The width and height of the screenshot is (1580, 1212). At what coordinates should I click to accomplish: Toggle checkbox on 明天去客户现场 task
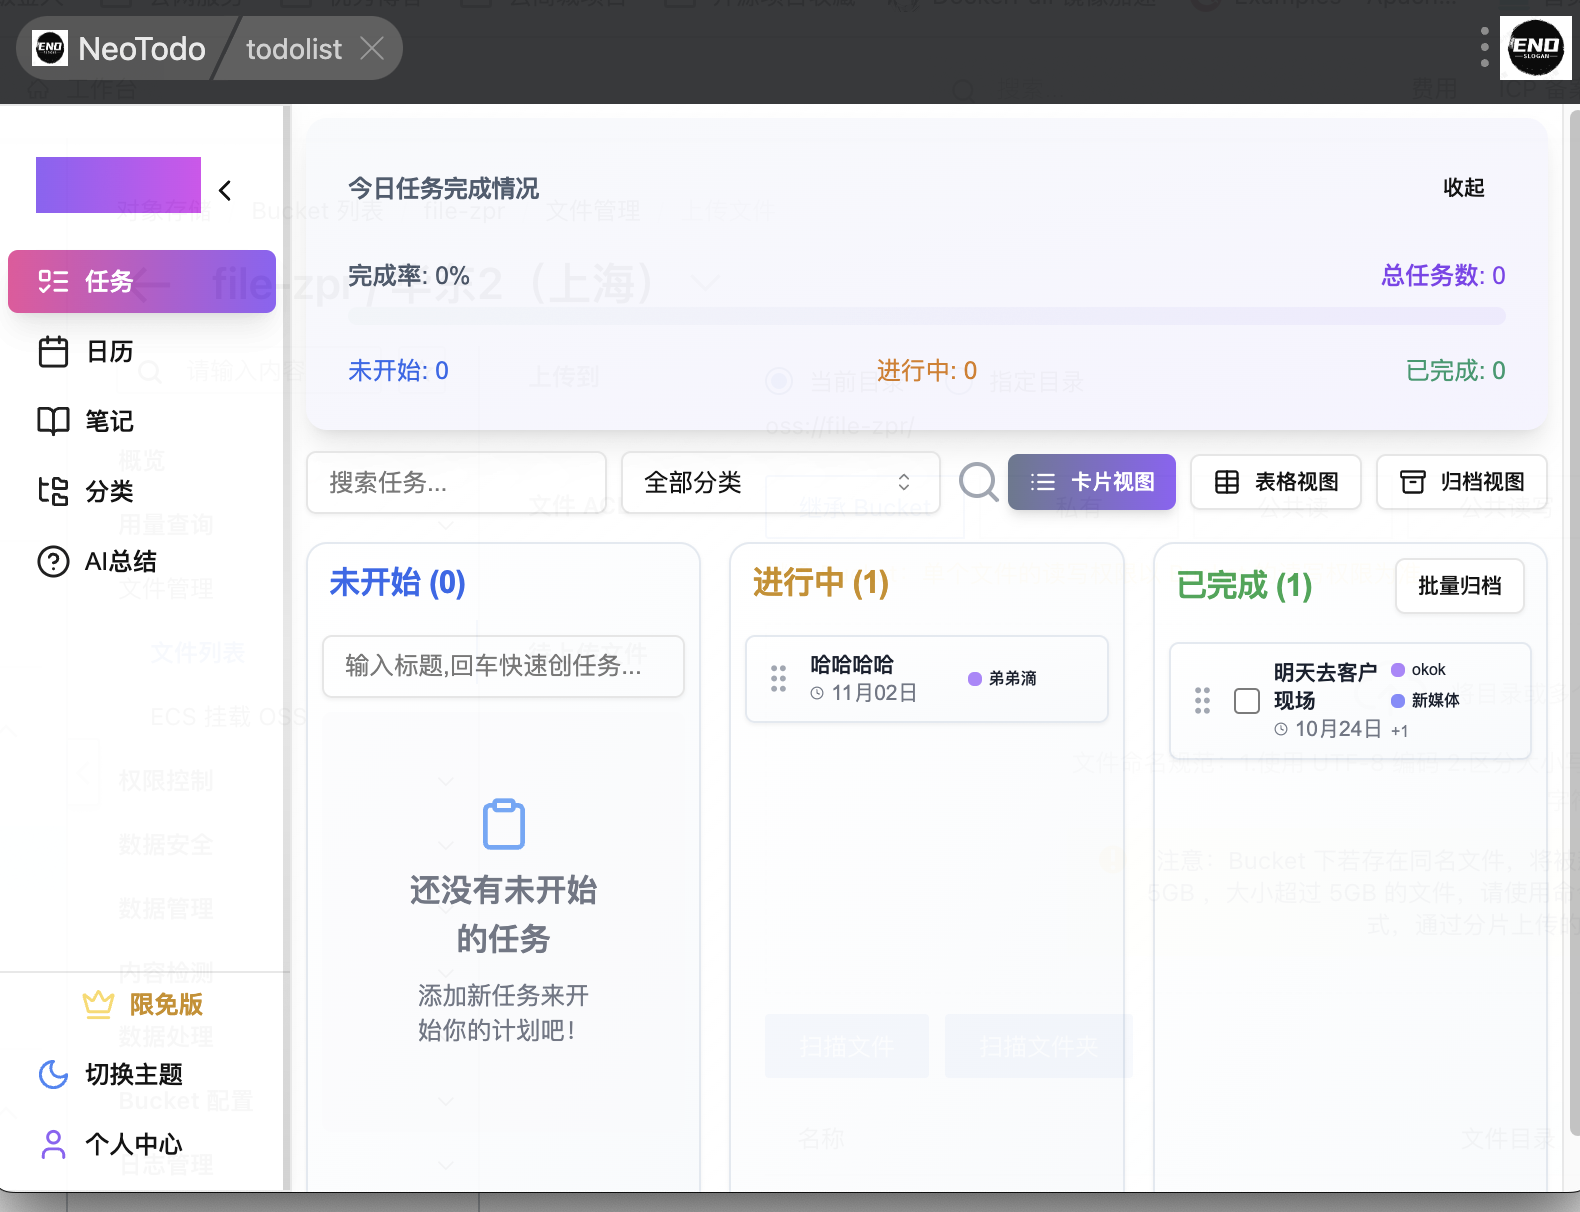pyautogui.click(x=1247, y=701)
